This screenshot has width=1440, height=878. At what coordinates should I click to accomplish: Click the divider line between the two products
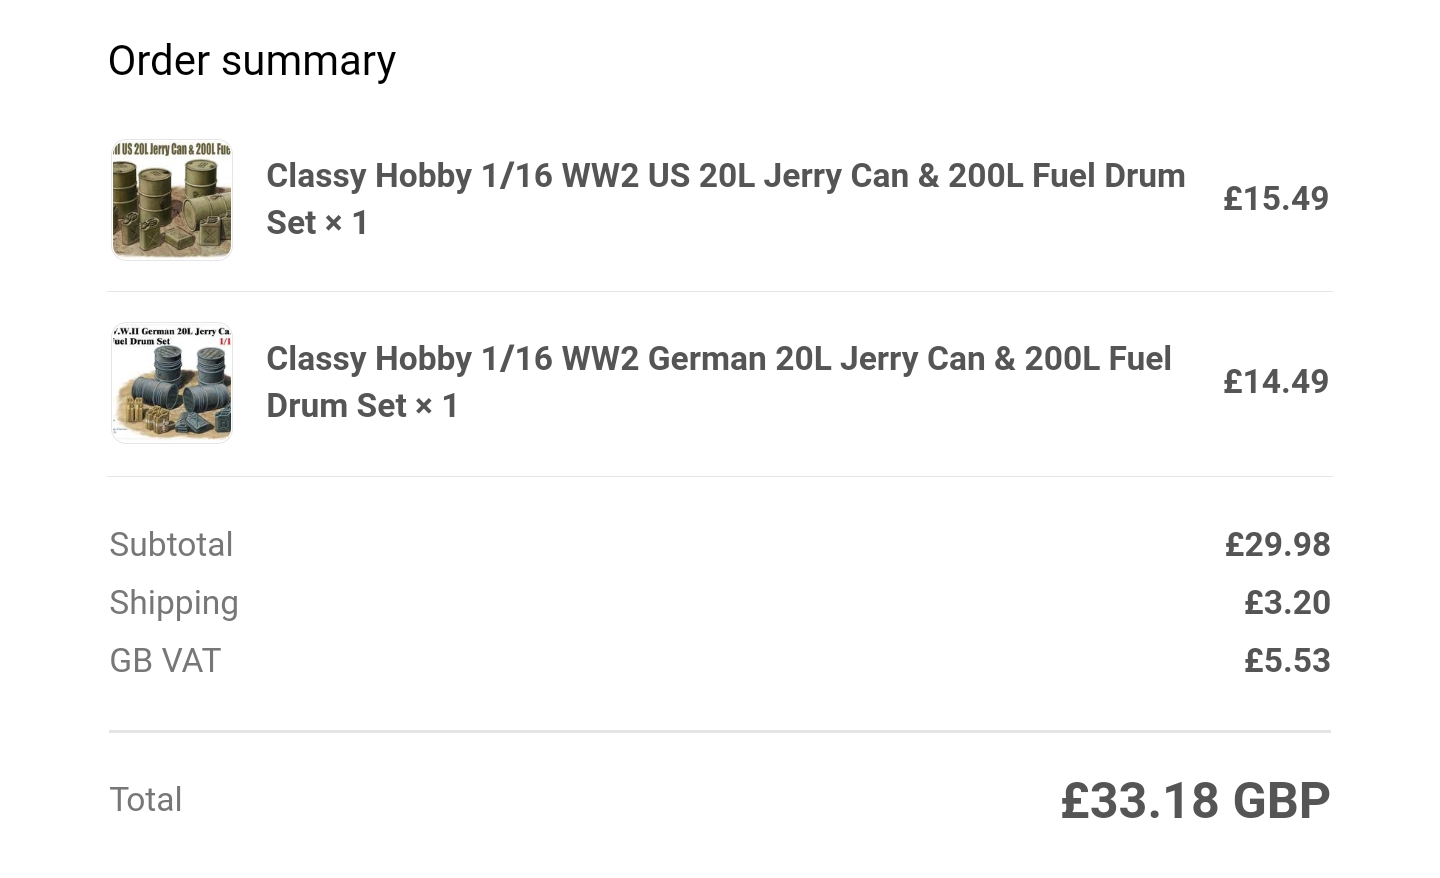click(720, 292)
